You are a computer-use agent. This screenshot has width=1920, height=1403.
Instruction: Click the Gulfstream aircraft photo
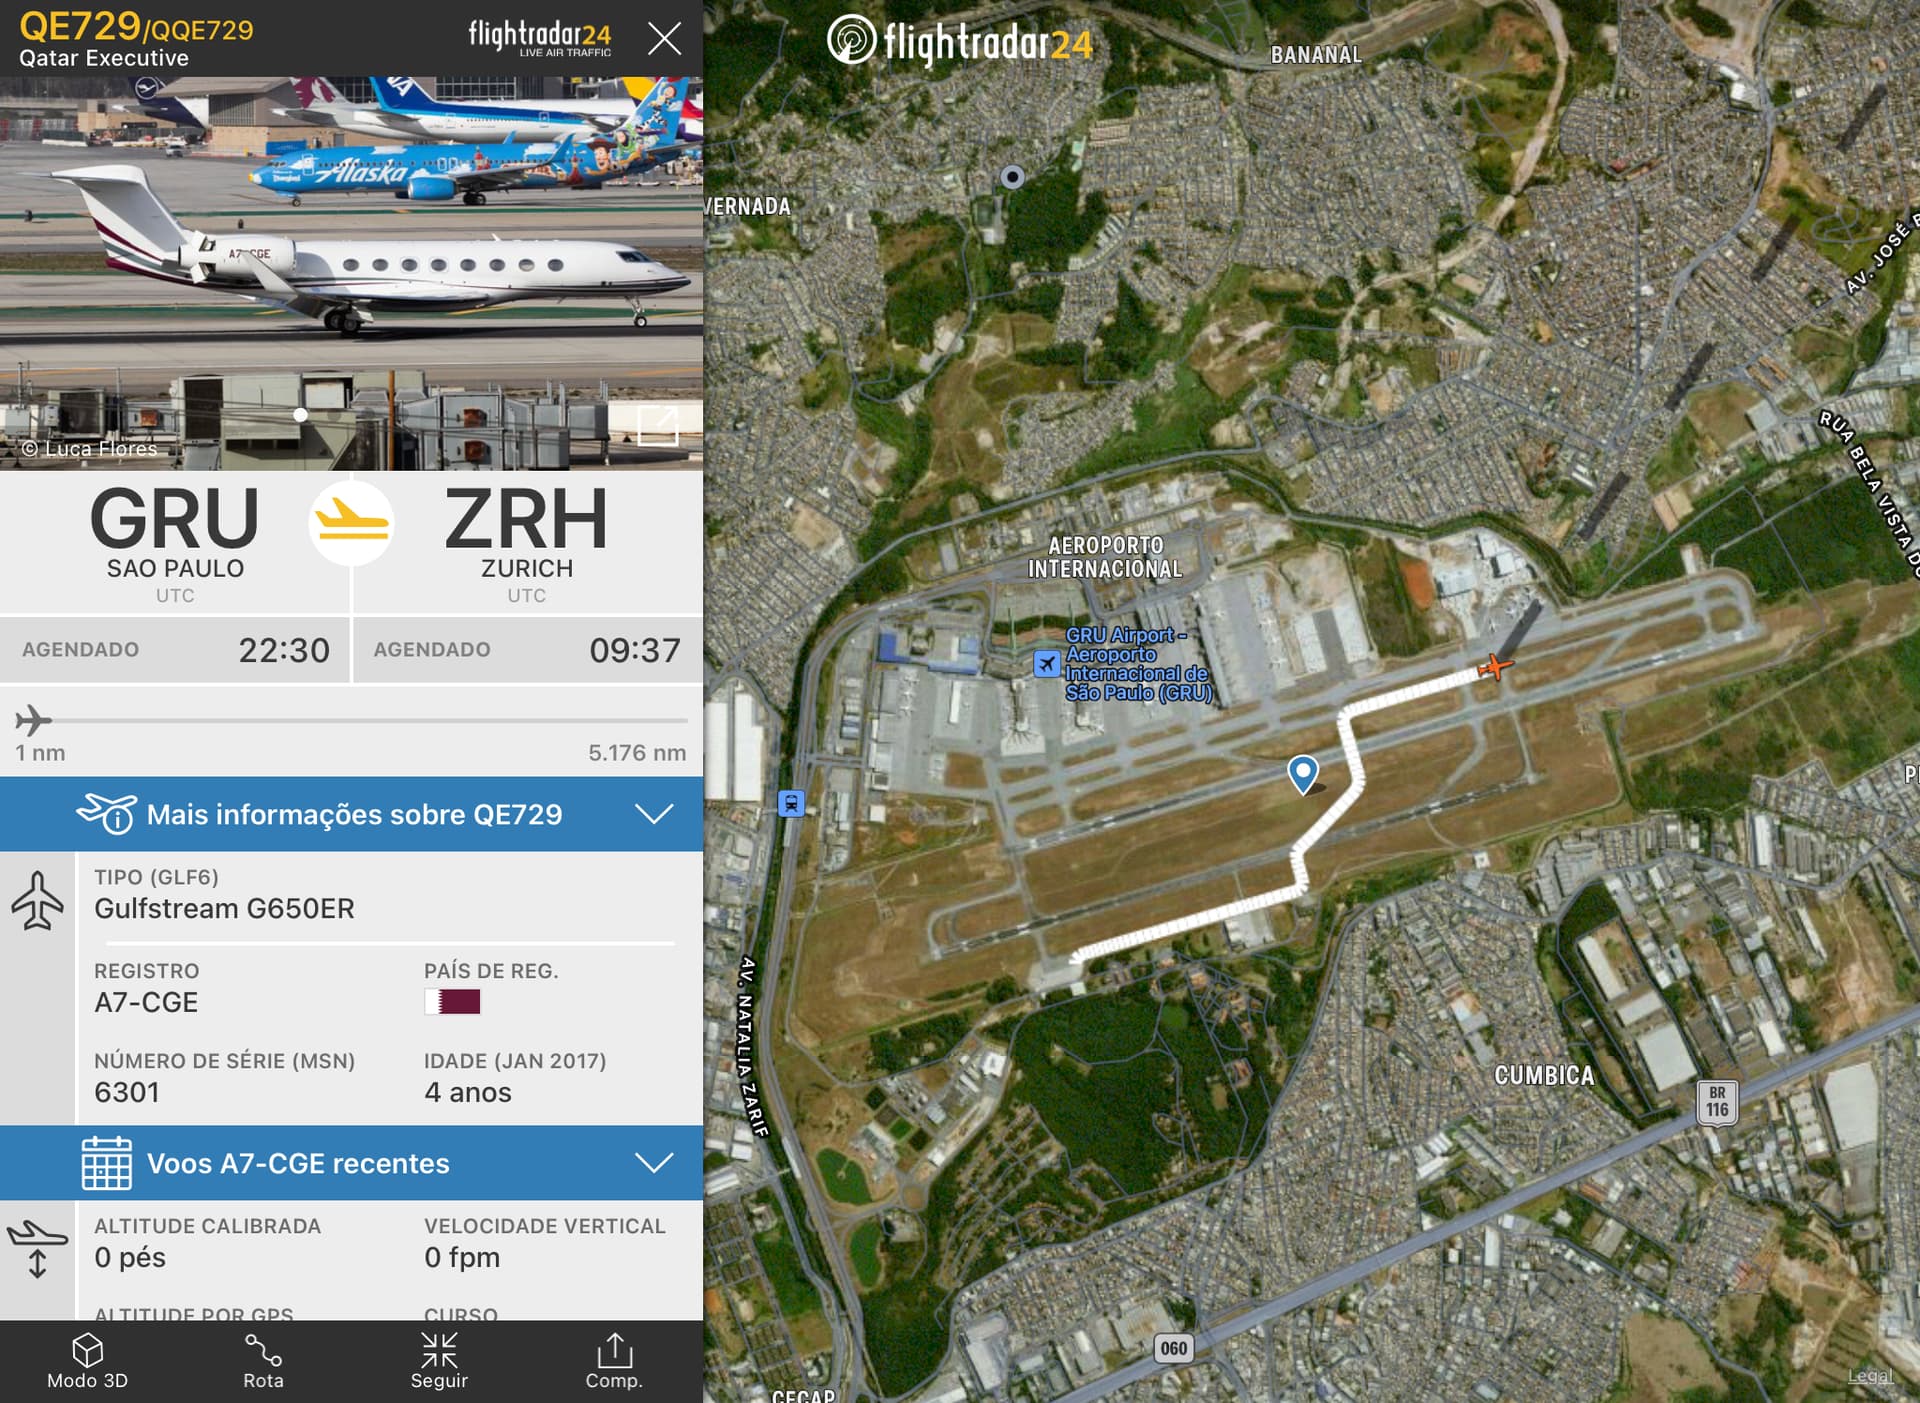[x=351, y=273]
